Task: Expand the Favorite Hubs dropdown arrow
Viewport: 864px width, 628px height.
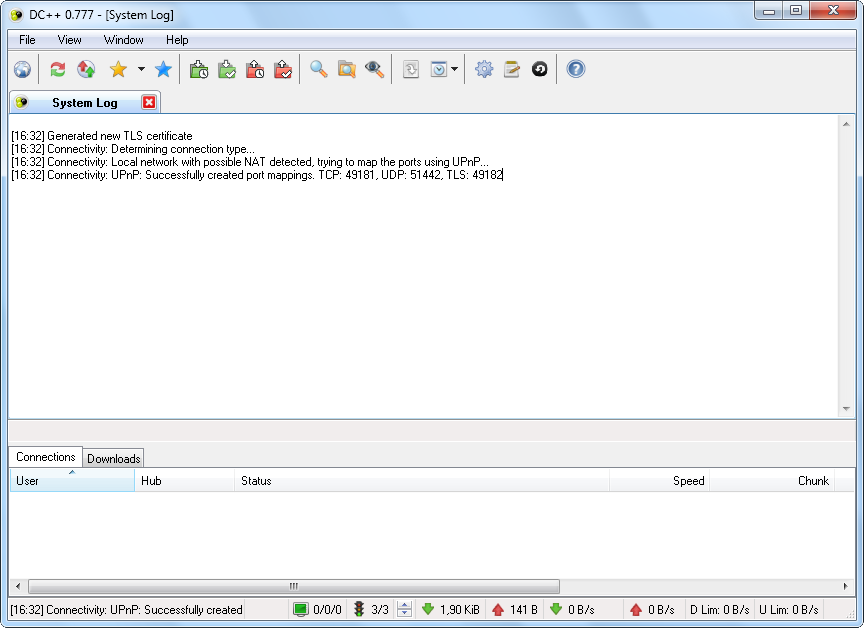Action: [x=141, y=69]
